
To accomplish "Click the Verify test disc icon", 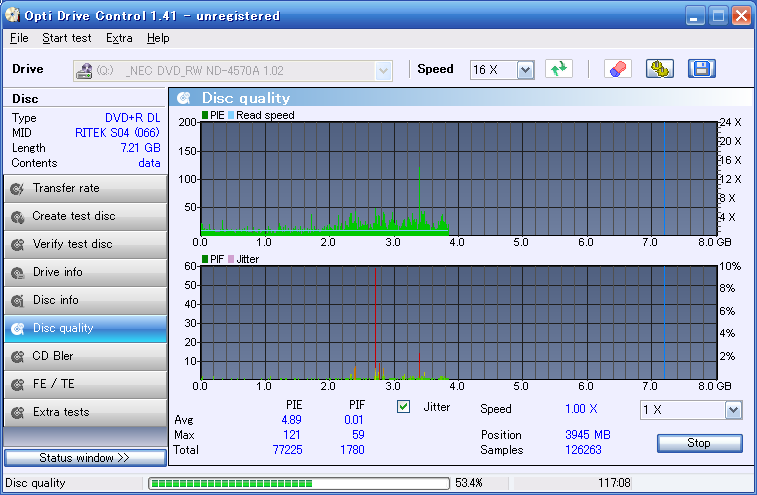I will [17, 245].
